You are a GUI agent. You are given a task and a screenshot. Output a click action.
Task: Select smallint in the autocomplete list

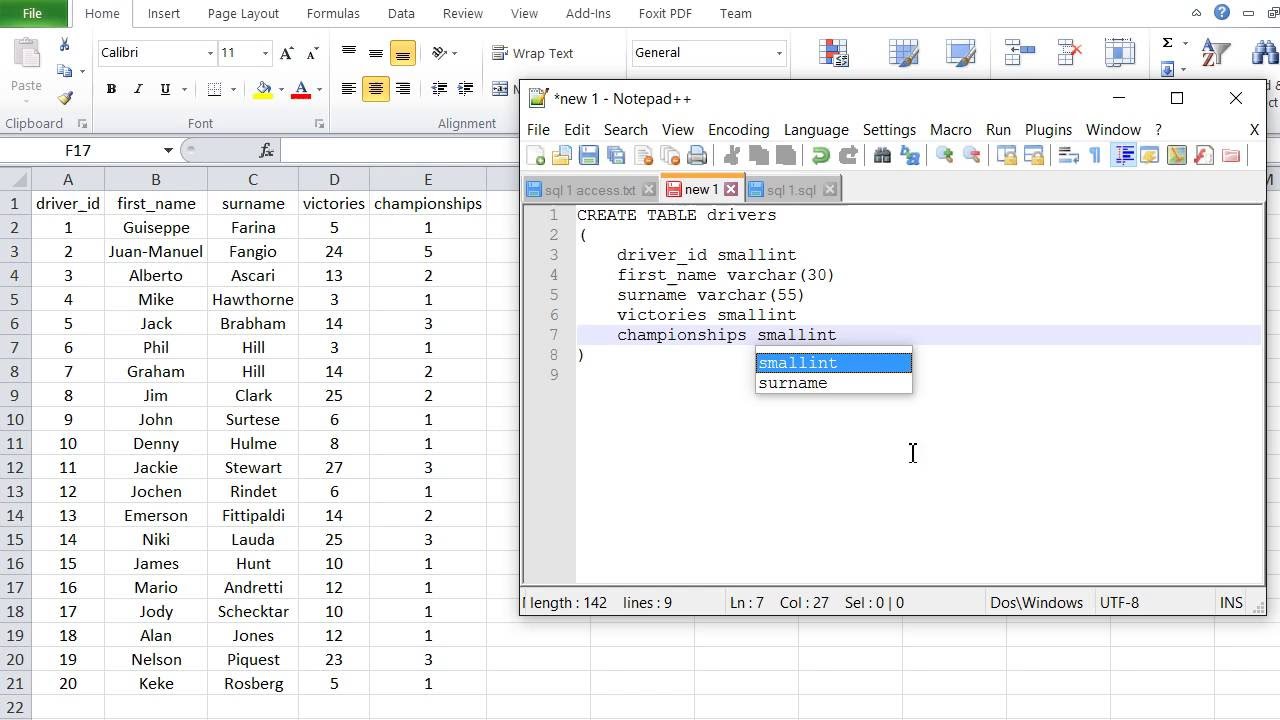tap(833, 363)
